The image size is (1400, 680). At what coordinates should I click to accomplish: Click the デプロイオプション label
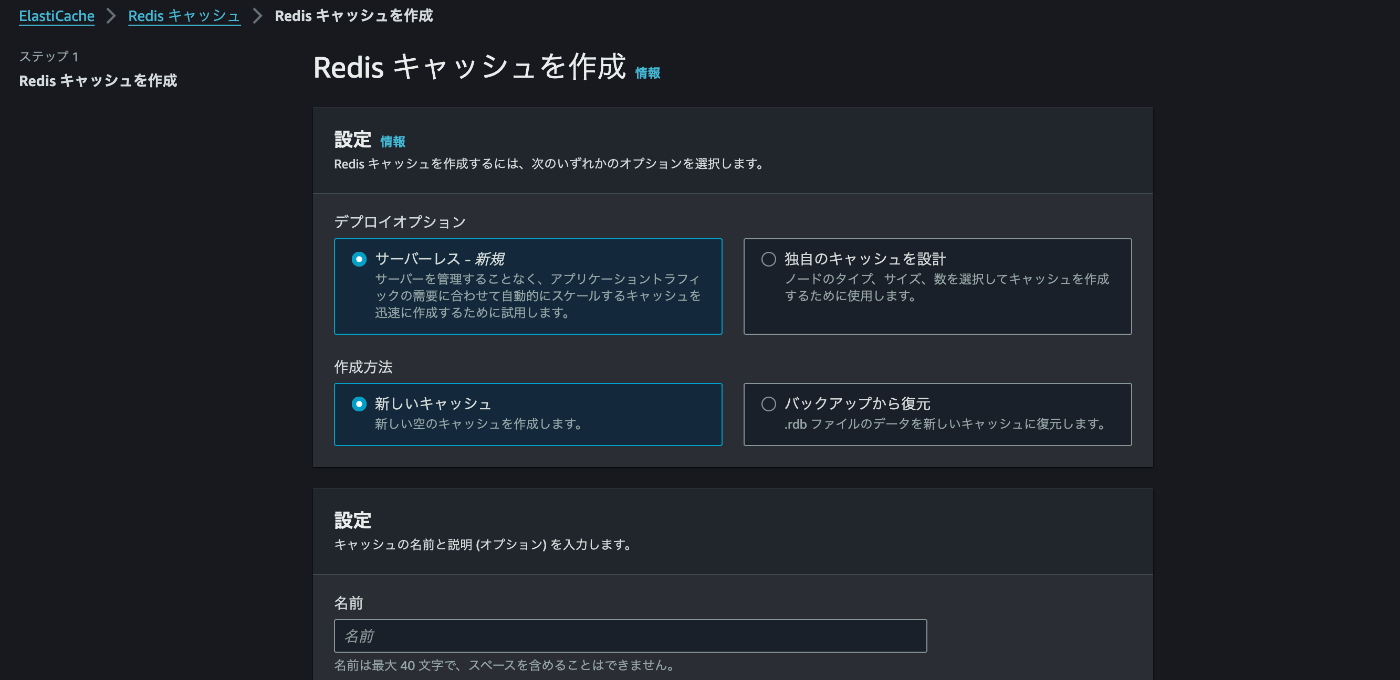click(400, 222)
